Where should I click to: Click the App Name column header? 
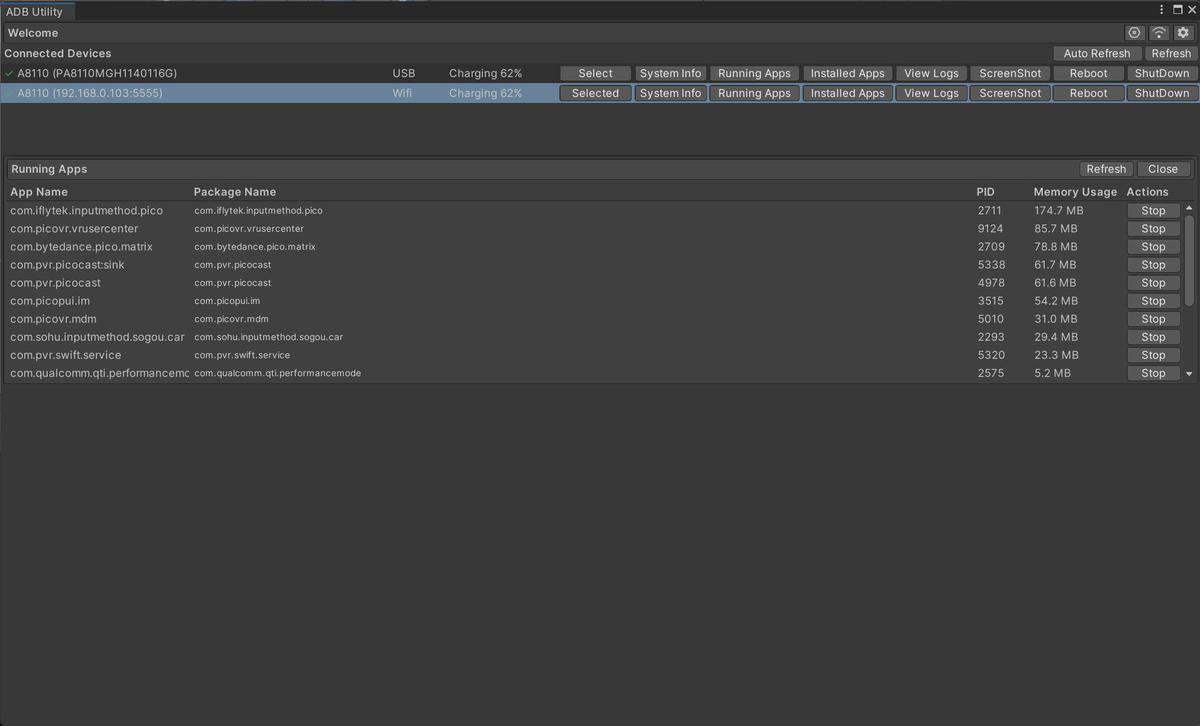coord(39,192)
